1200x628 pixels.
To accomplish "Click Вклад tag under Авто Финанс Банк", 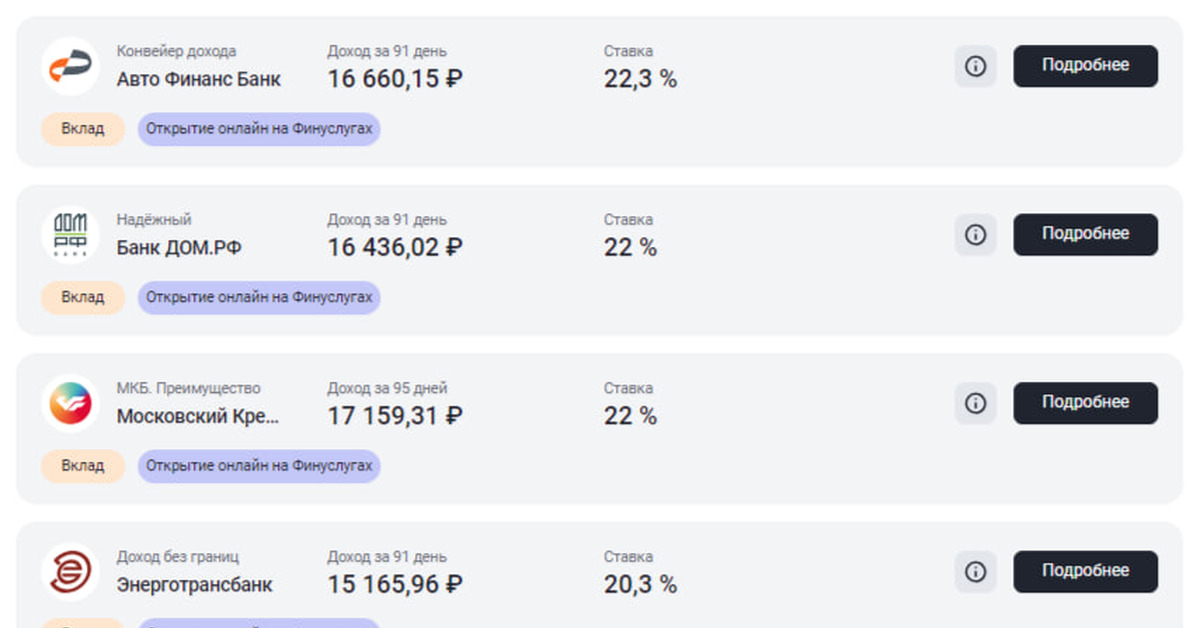I will click(x=83, y=129).
